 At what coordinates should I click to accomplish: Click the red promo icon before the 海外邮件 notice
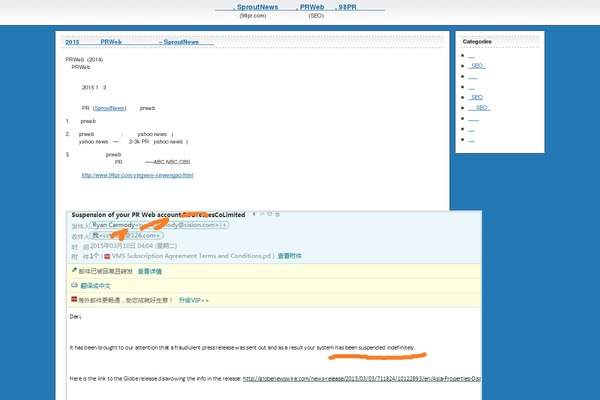pos(74,299)
